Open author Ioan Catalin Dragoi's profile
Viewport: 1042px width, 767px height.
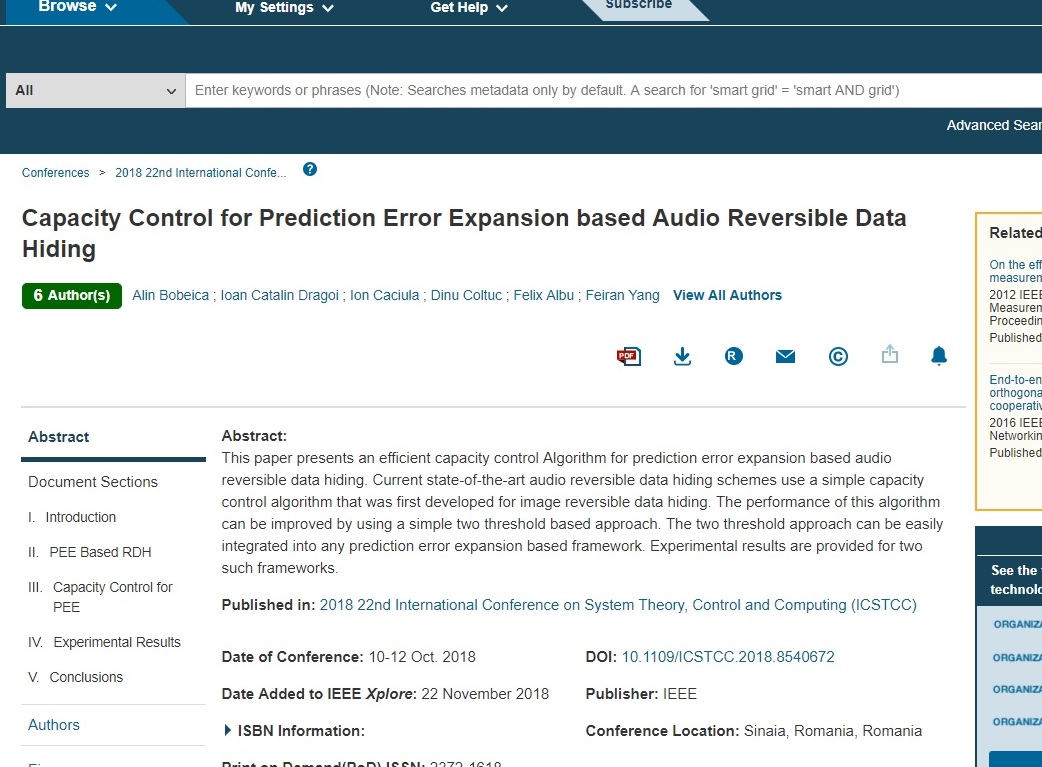279,295
